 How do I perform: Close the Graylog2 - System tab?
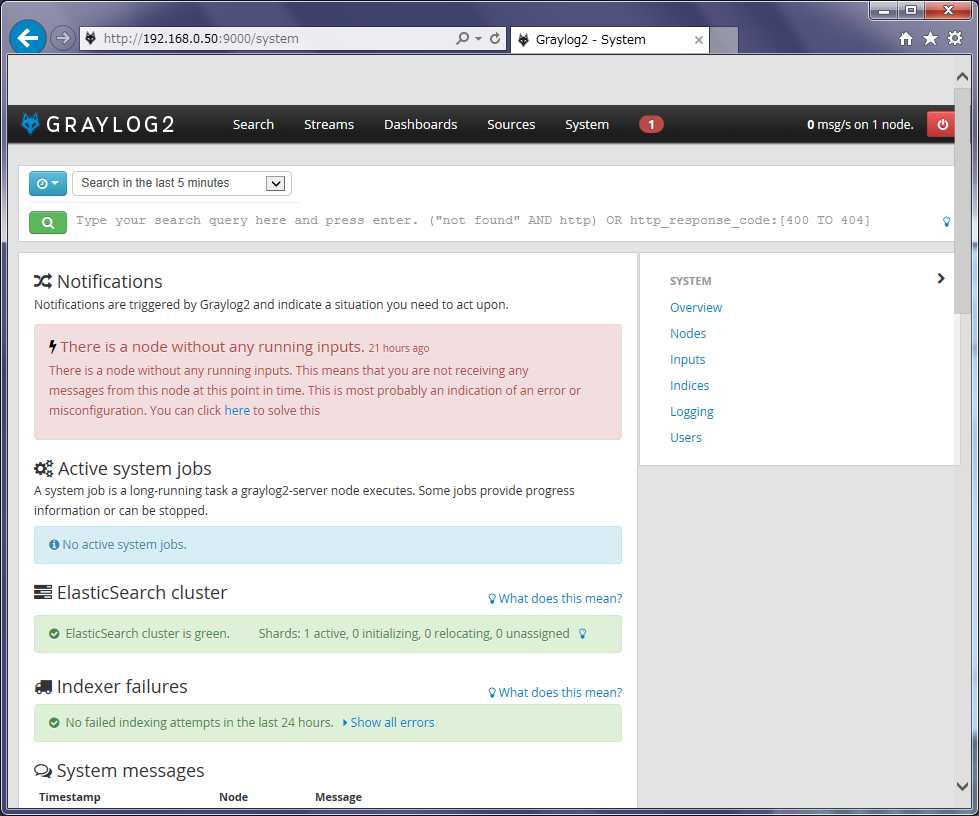point(699,40)
